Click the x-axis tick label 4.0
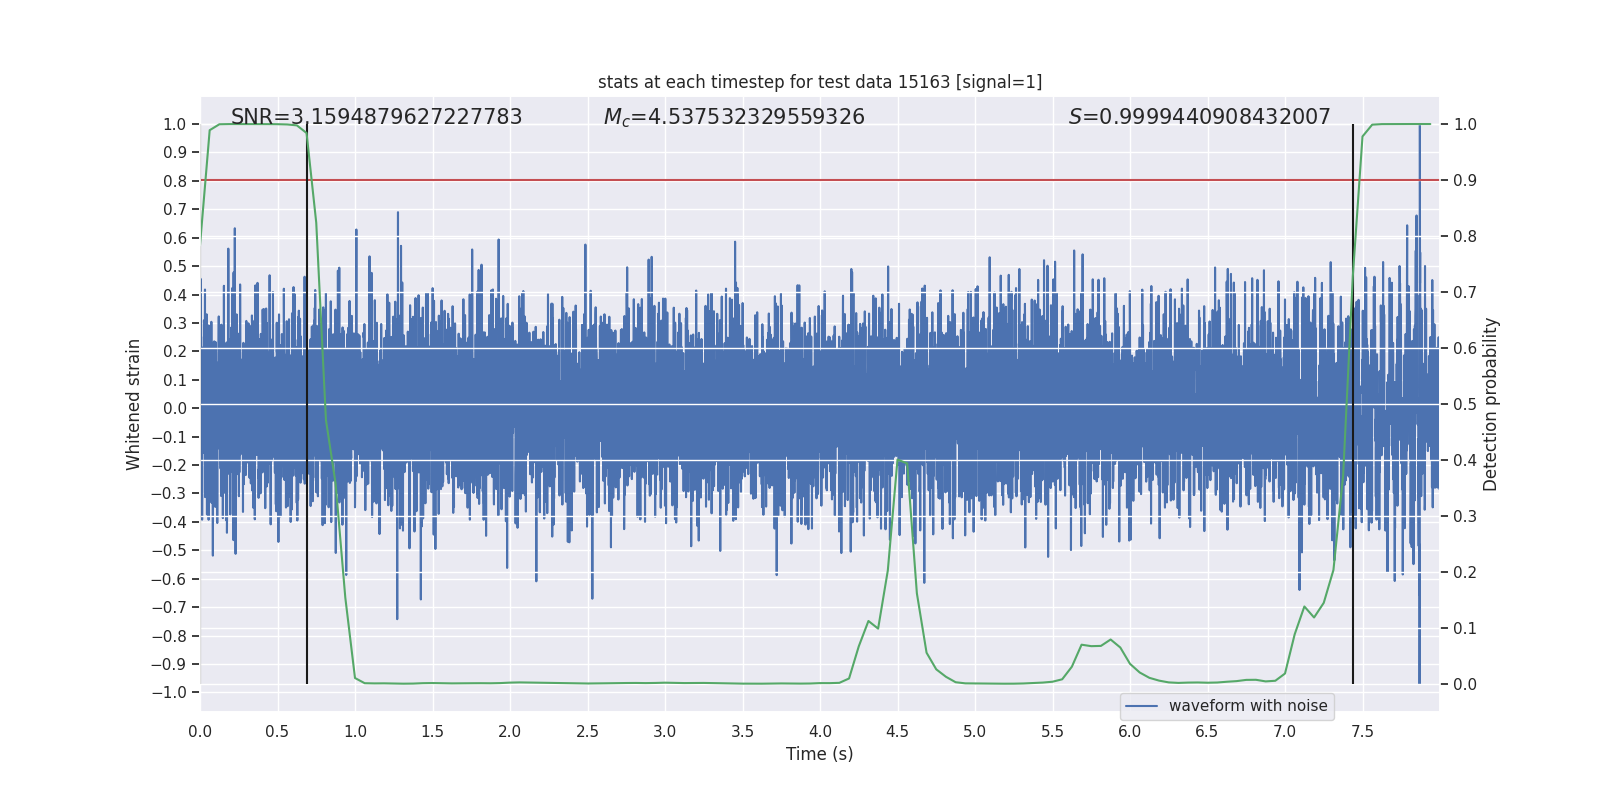1600x800 pixels. 819,732
